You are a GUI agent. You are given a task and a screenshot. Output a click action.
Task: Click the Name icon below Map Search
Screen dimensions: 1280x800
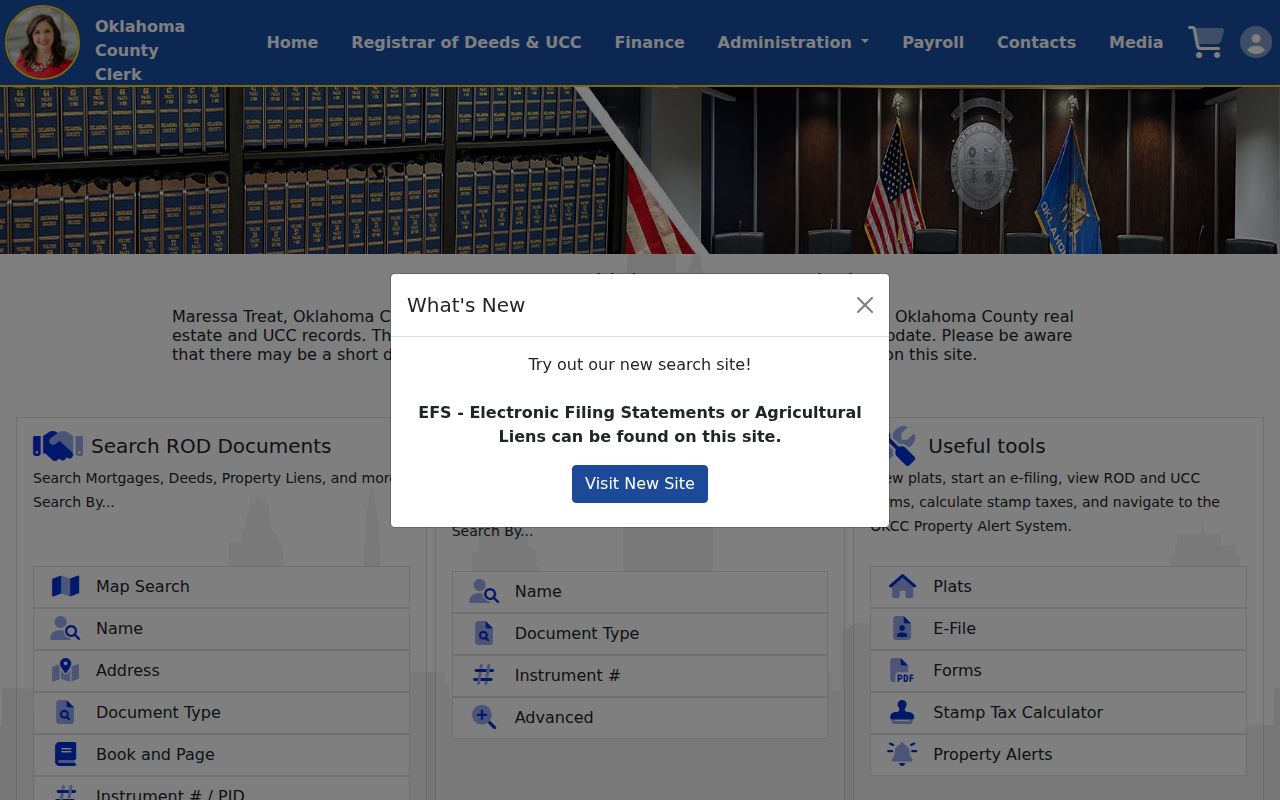point(65,628)
